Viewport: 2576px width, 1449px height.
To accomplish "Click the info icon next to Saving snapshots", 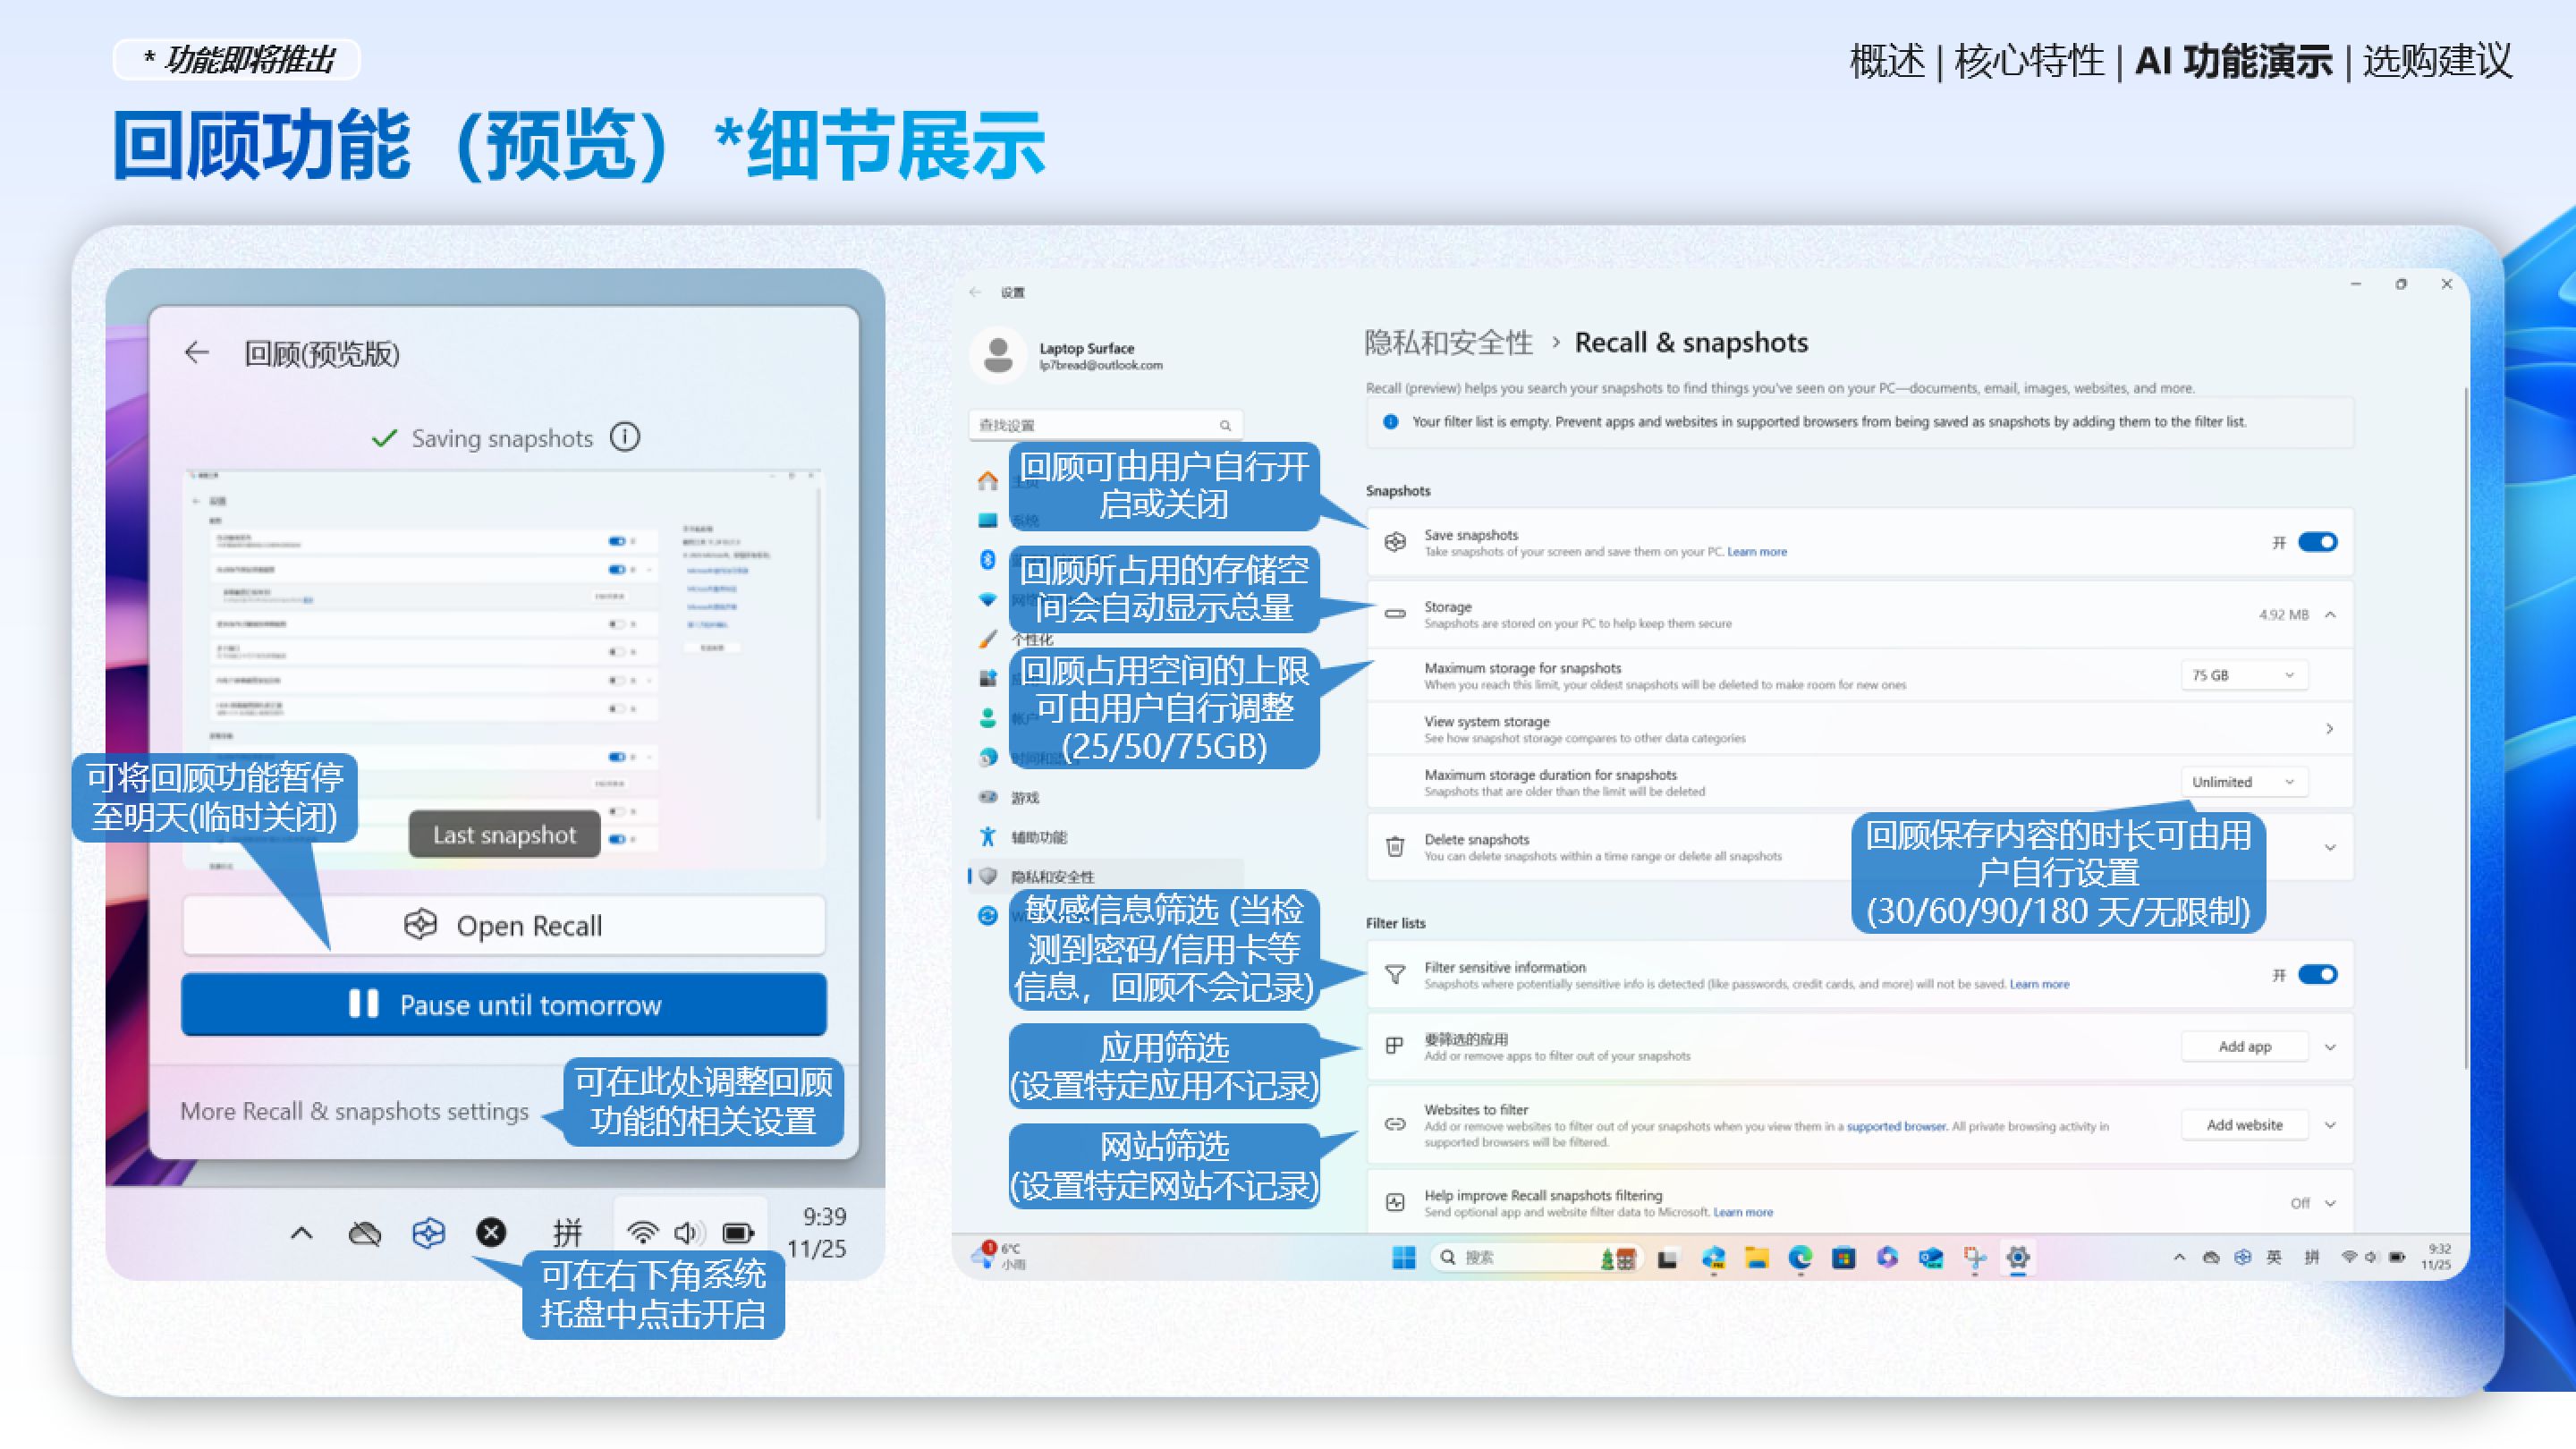I will (625, 437).
